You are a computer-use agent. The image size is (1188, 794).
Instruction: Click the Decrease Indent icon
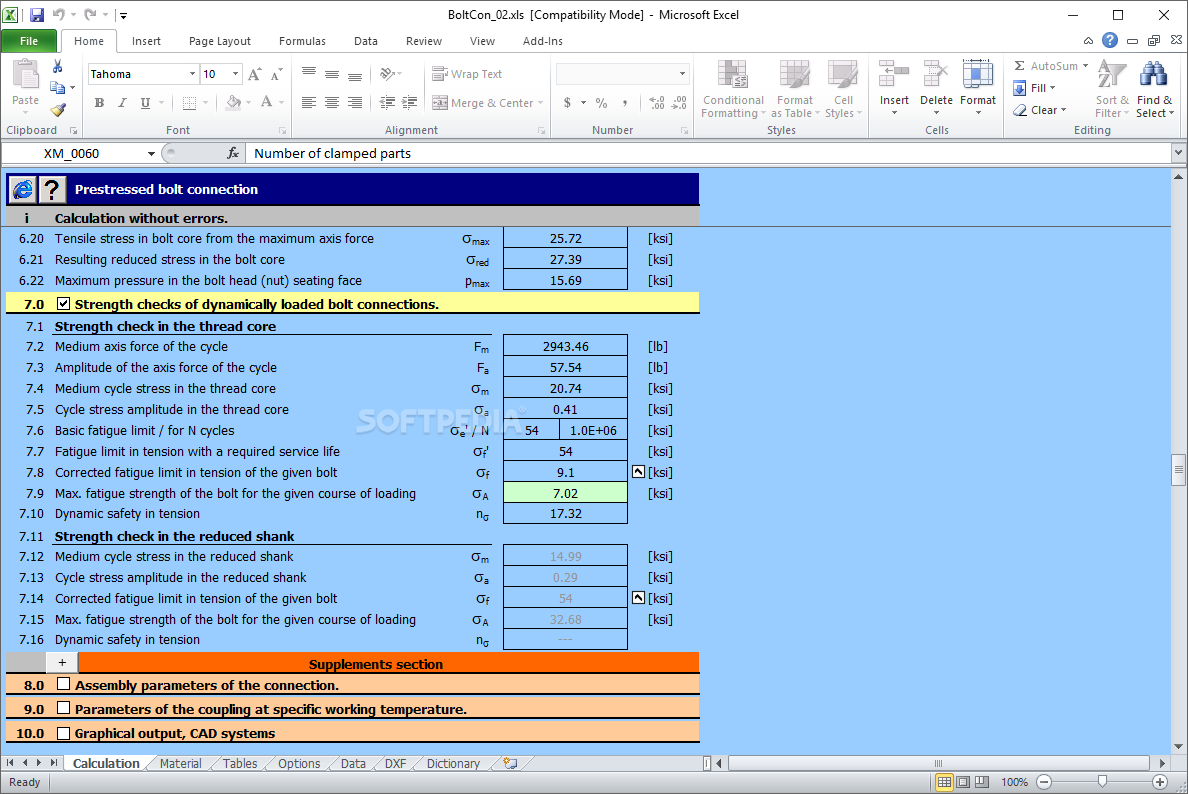pos(387,102)
